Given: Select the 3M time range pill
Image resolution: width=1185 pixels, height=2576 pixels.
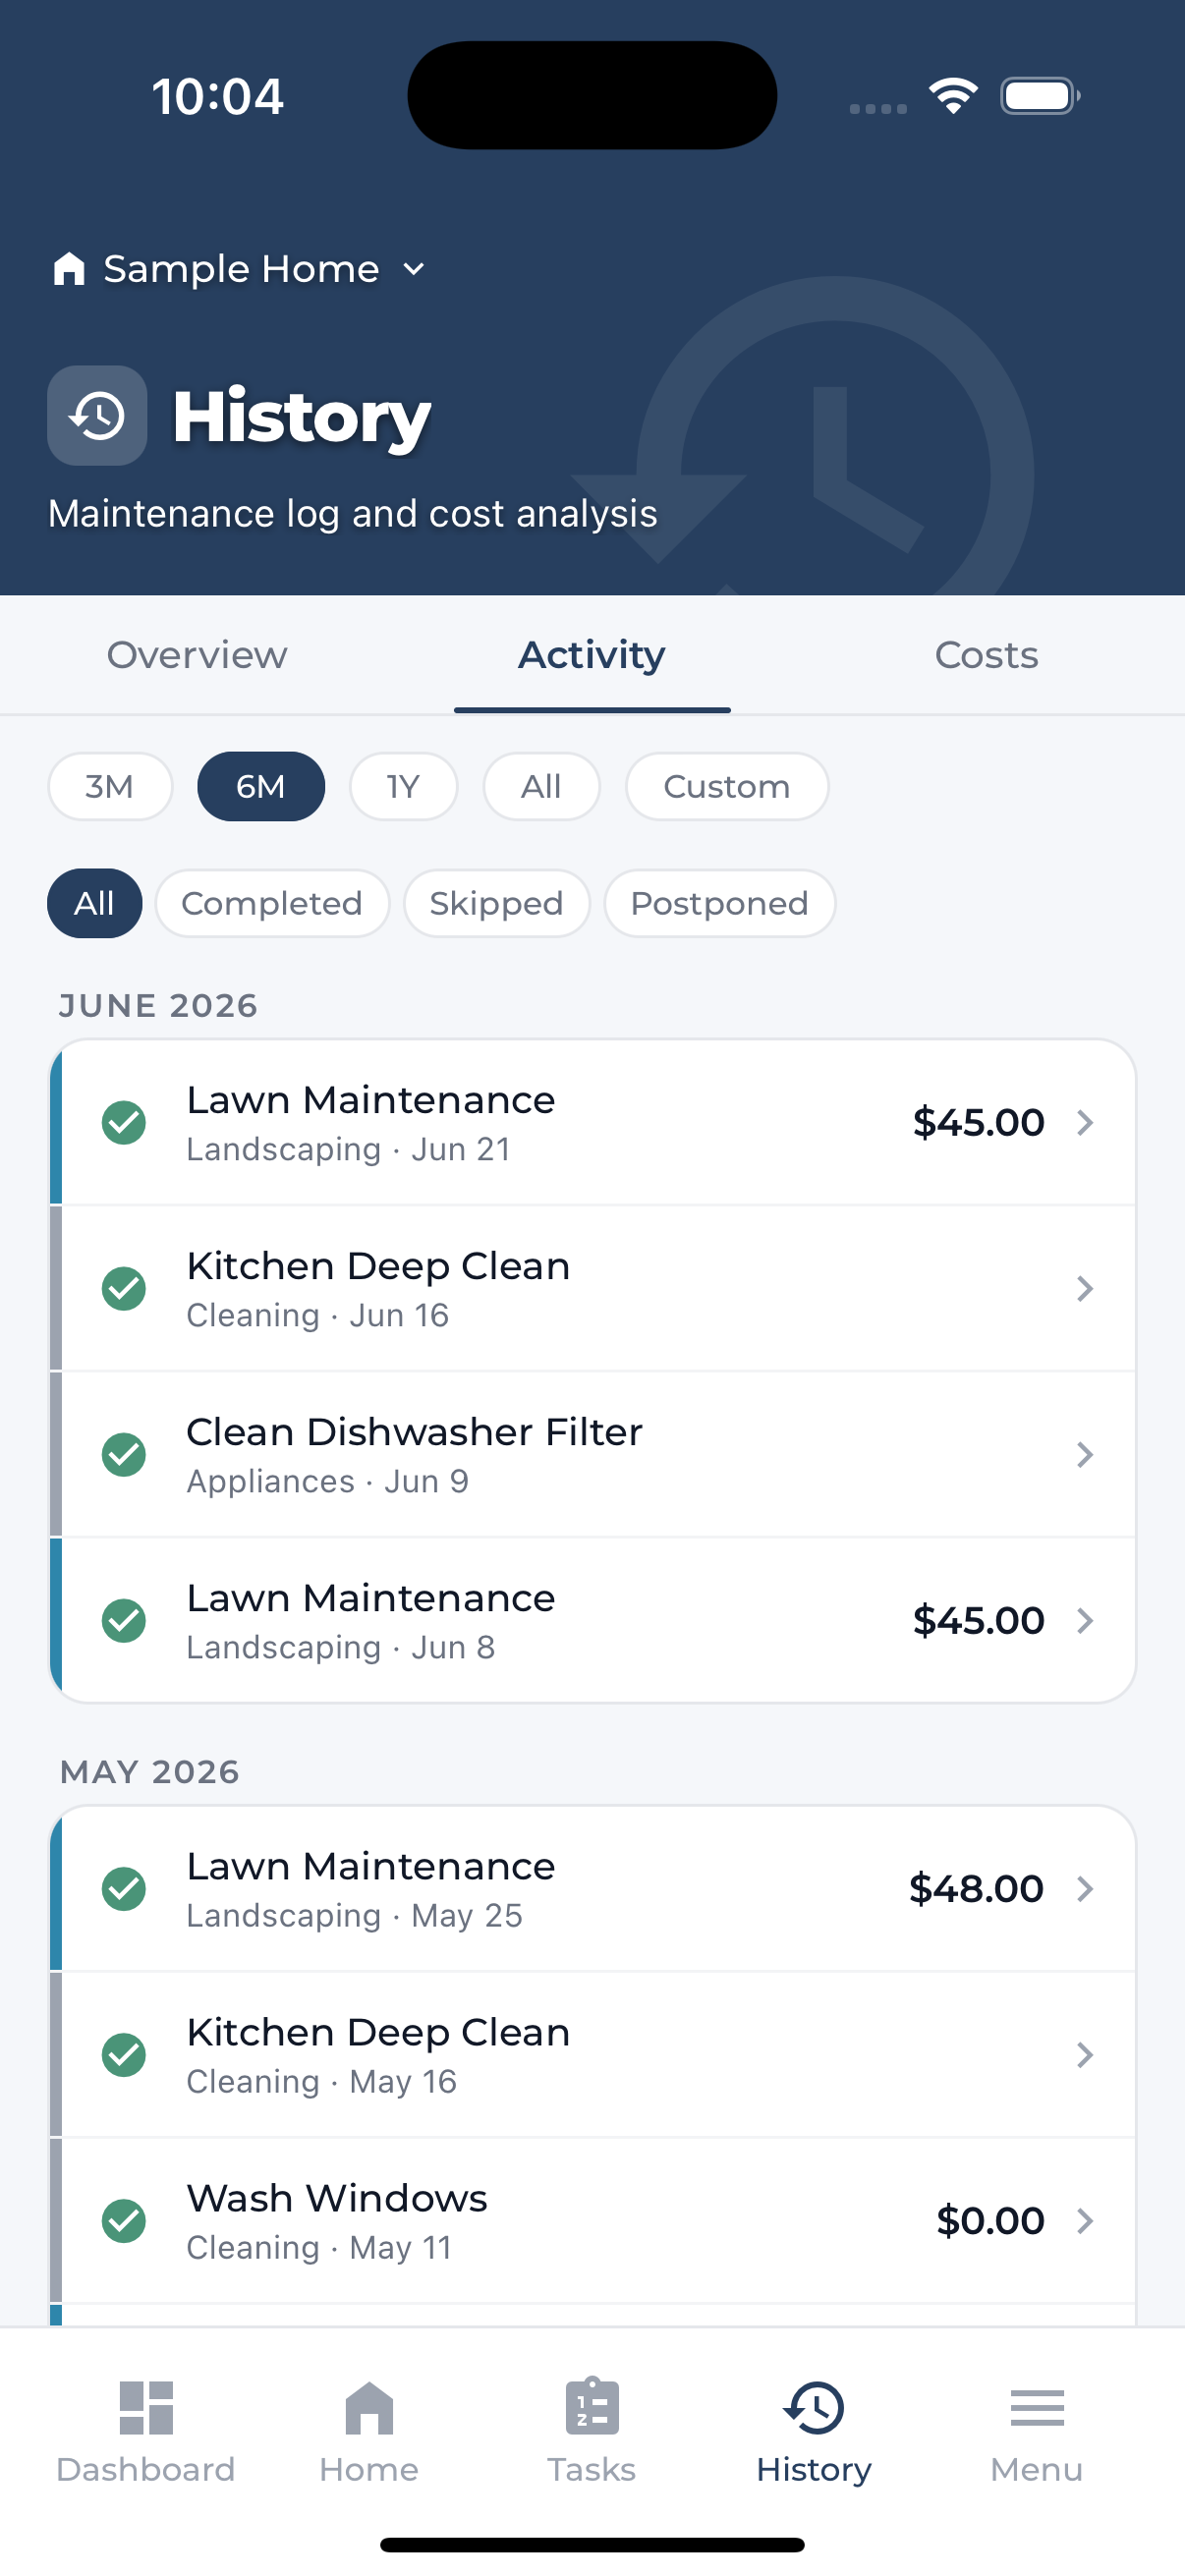Looking at the screenshot, I should point(110,786).
